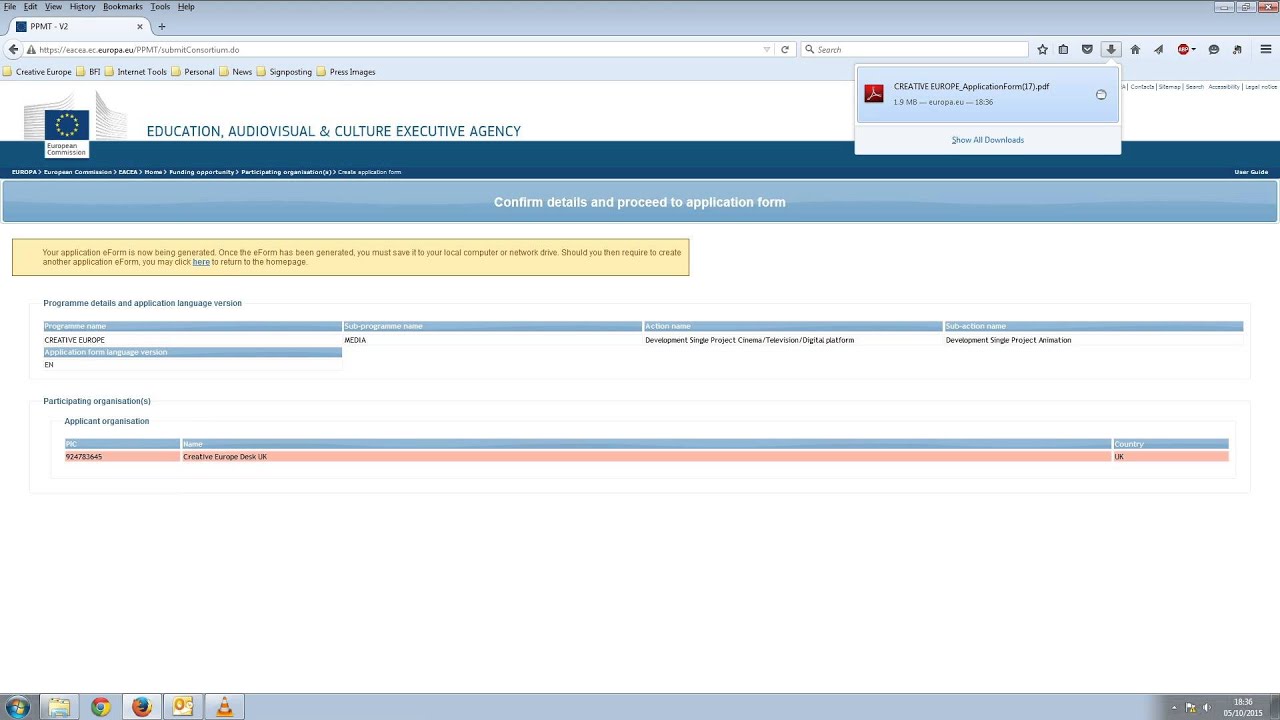The width and height of the screenshot is (1280, 720).
Task: Open the Press Images bookmarks folder
Action: (346, 72)
